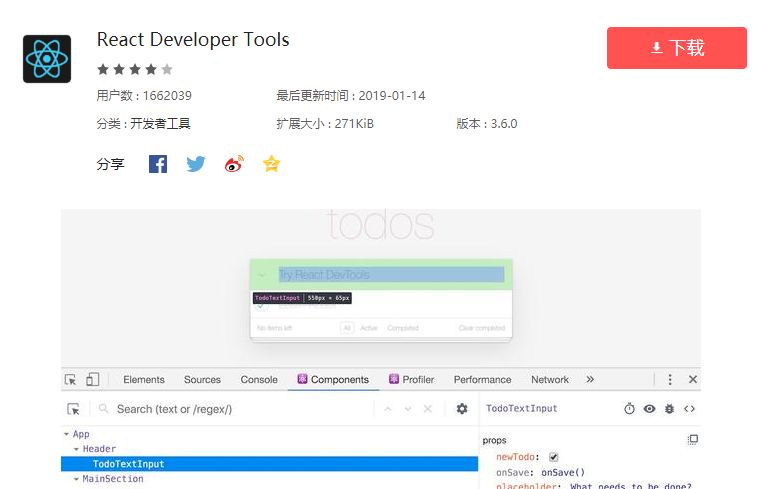Switch to the Elements tab

144,379
